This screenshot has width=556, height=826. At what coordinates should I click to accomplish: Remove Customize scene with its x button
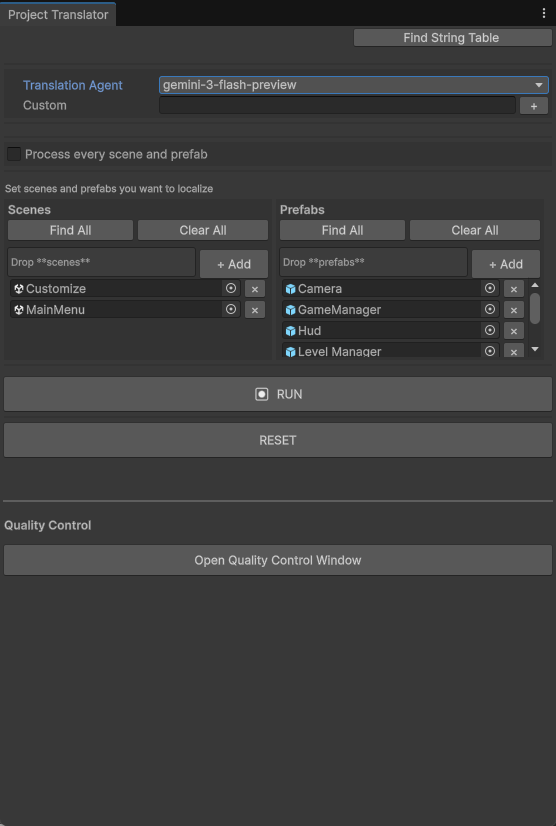[x=255, y=289]
